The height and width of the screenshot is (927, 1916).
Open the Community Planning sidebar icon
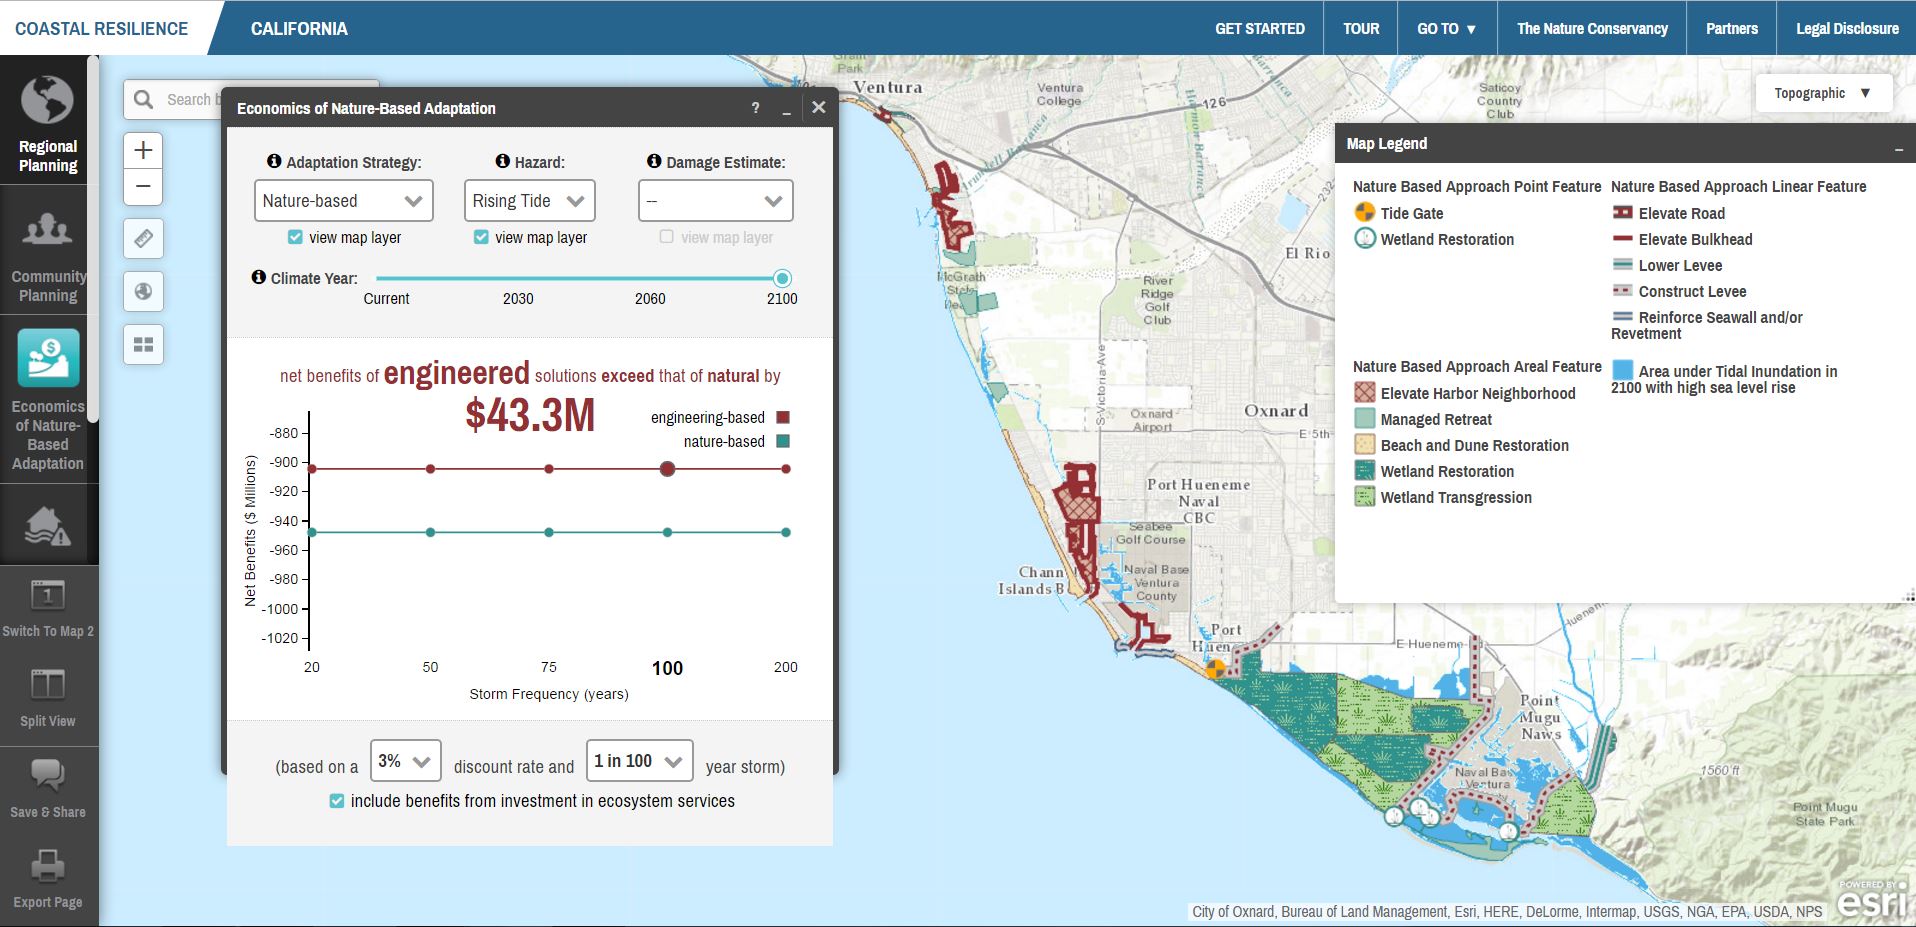[47, 230]
